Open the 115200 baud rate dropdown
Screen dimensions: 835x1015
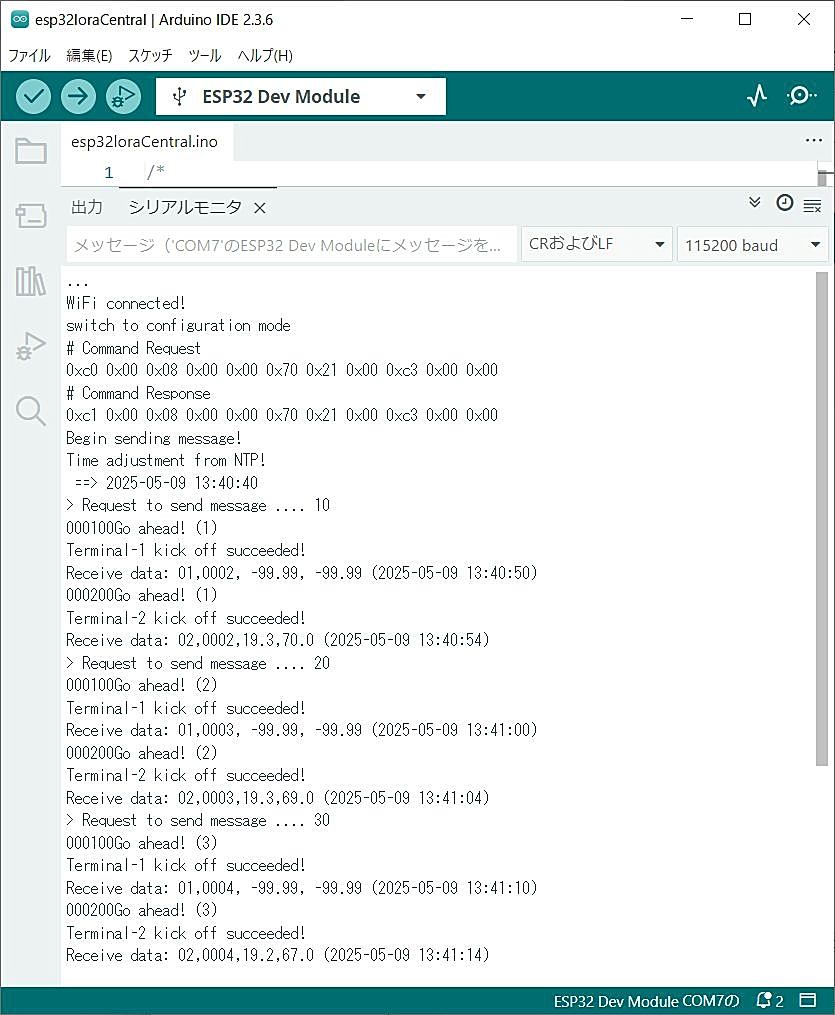[752, 245]
